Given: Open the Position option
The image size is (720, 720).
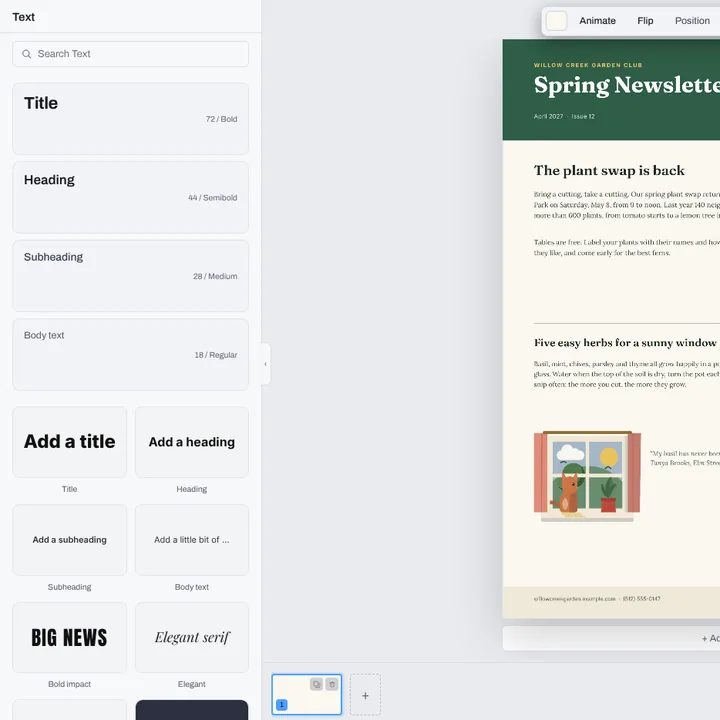Looking at the screenshot, I should coord(692,21).
